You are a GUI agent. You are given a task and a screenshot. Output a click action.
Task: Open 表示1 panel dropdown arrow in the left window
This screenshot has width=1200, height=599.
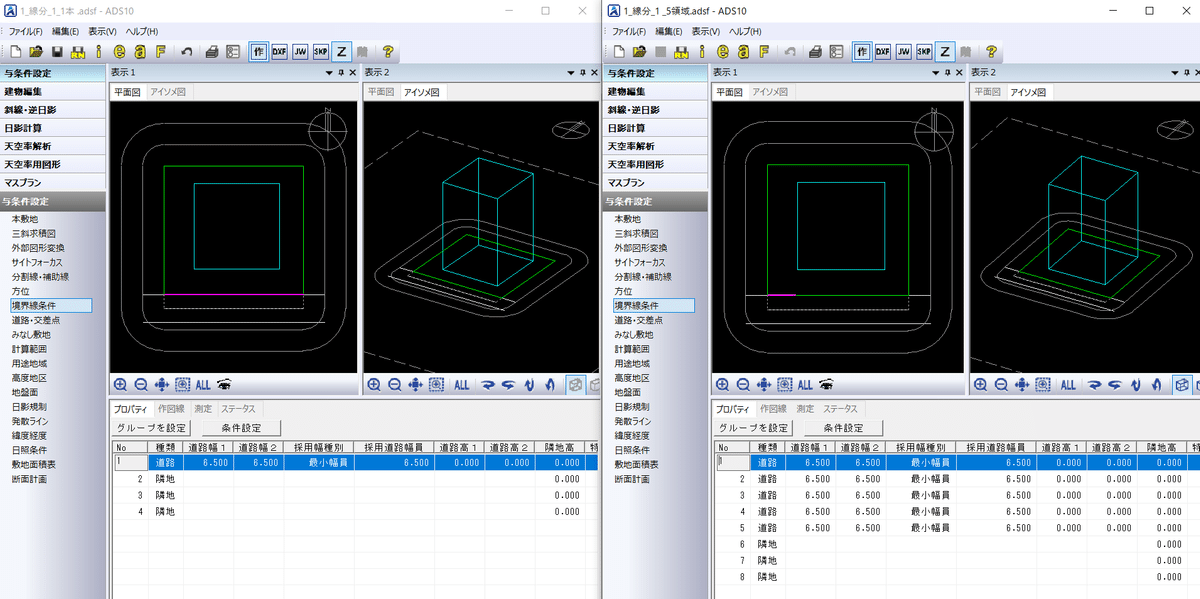point(329,73)
